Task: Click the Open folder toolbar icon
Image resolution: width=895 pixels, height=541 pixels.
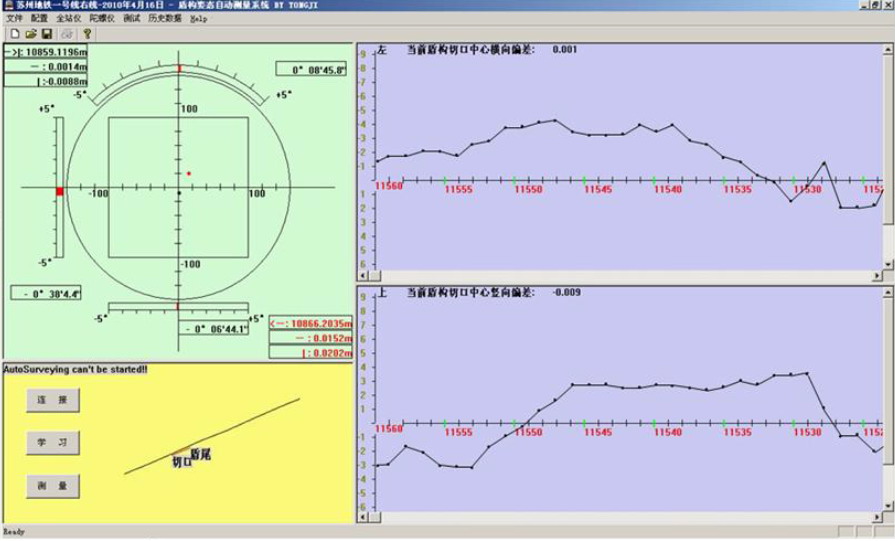Action: click(x=30, y=33)
